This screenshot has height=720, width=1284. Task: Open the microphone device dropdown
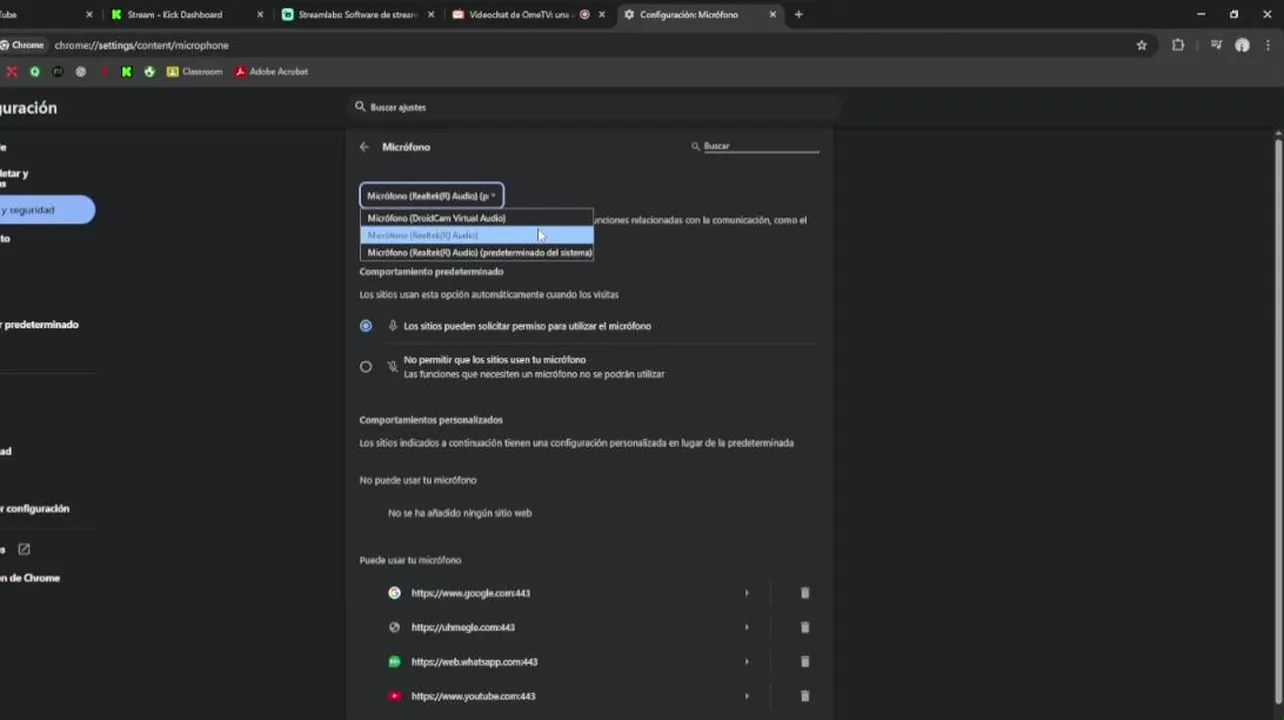click(x=431, y=196)
